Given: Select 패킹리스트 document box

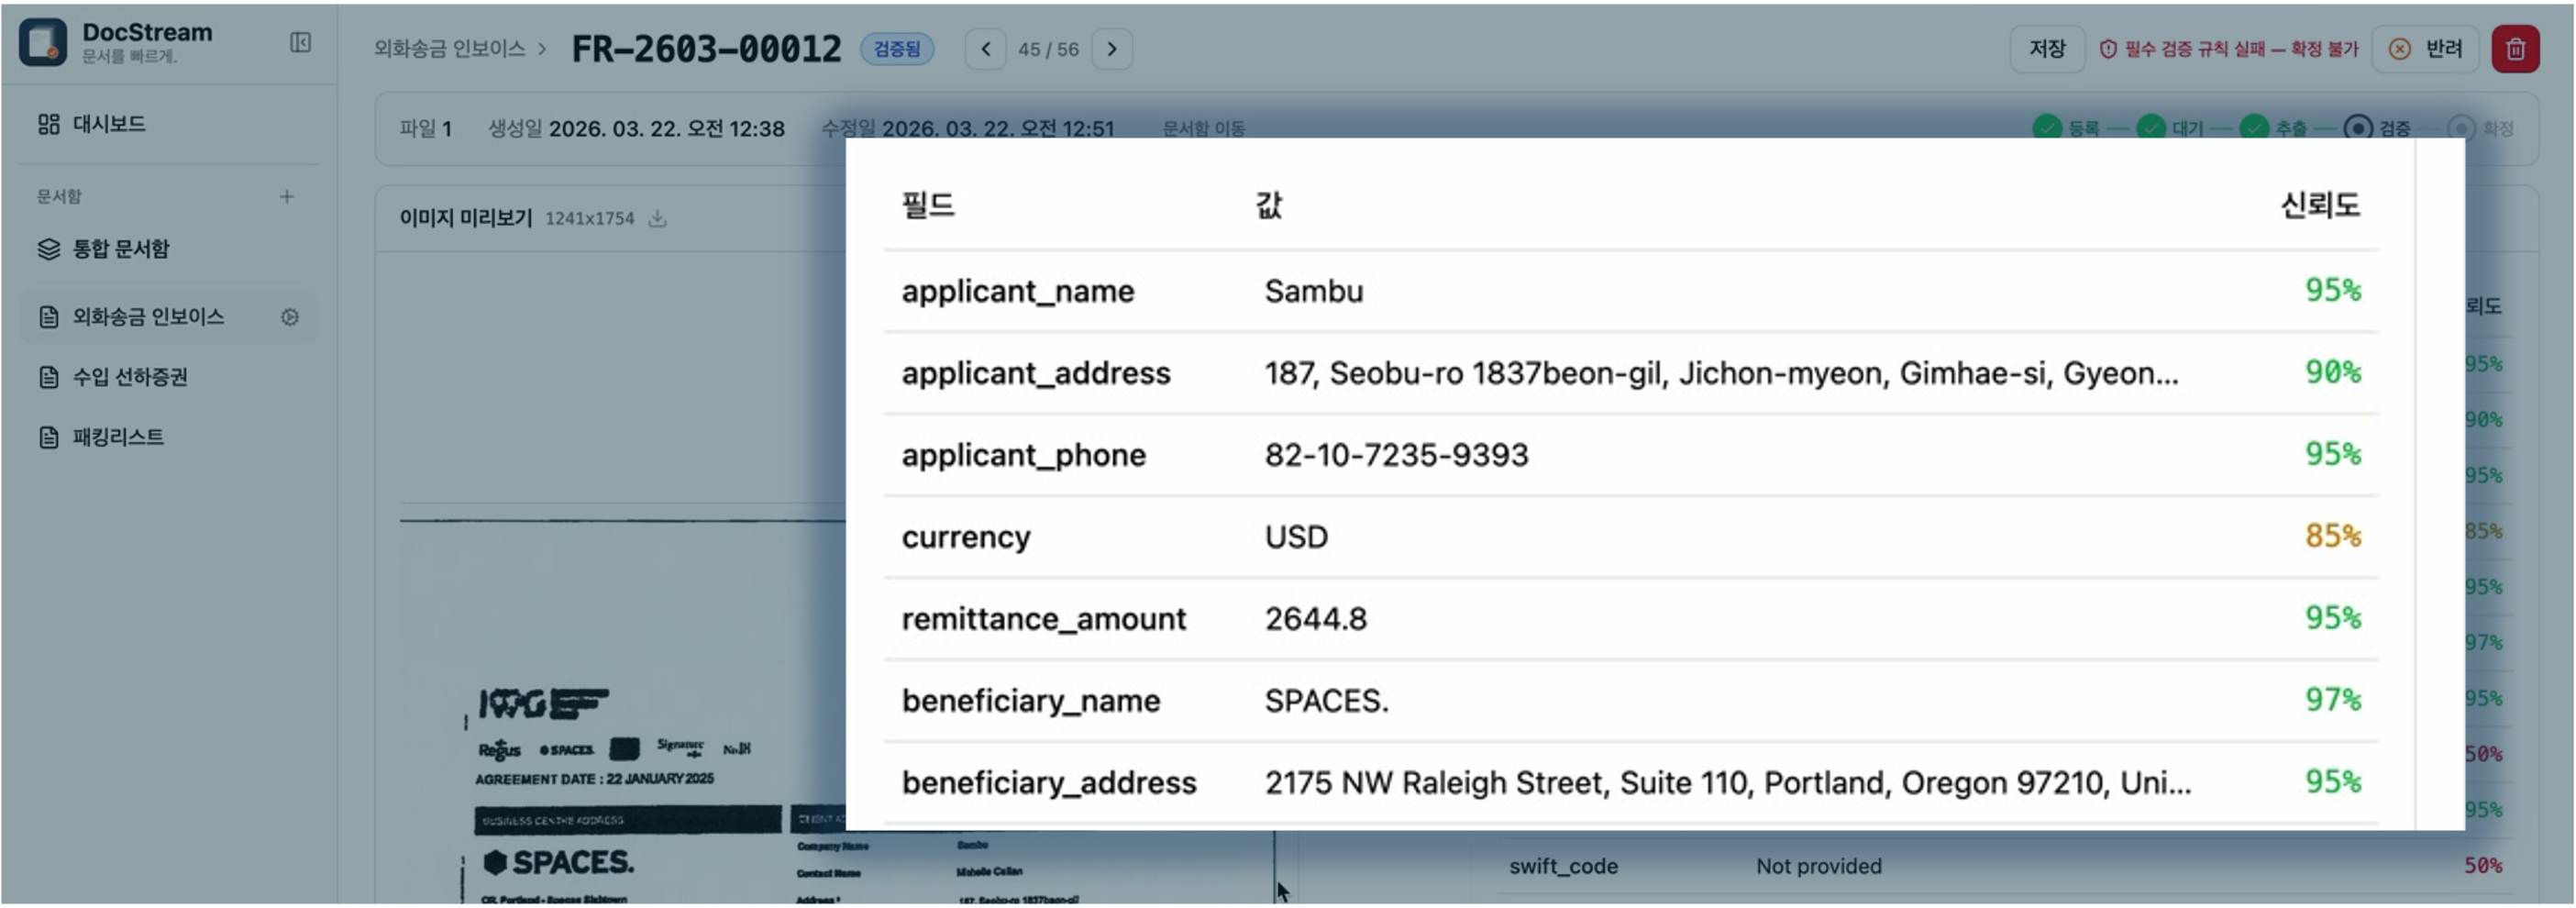Looking at the screenshot, I should click(118, 437).
